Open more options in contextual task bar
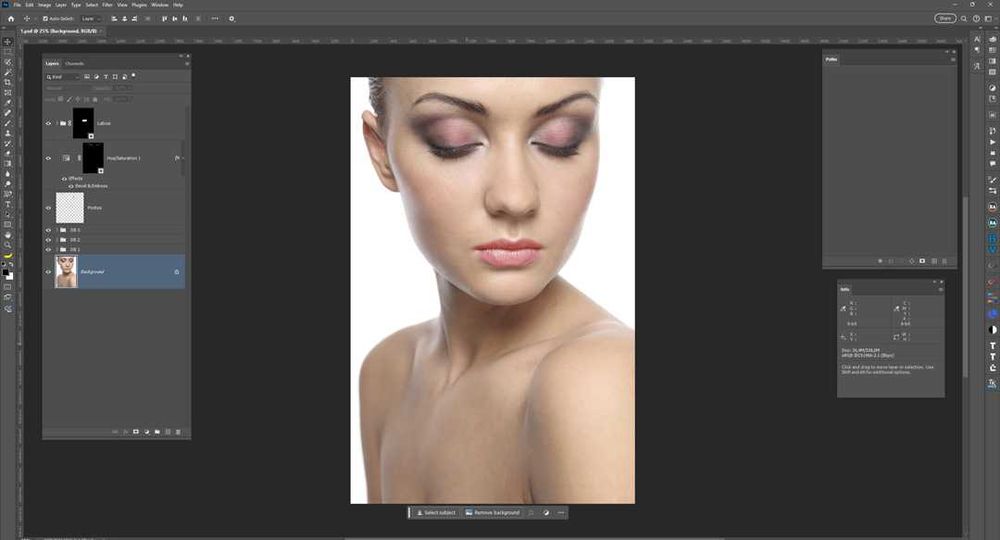1000x540 pixels. tap(561, 513)
